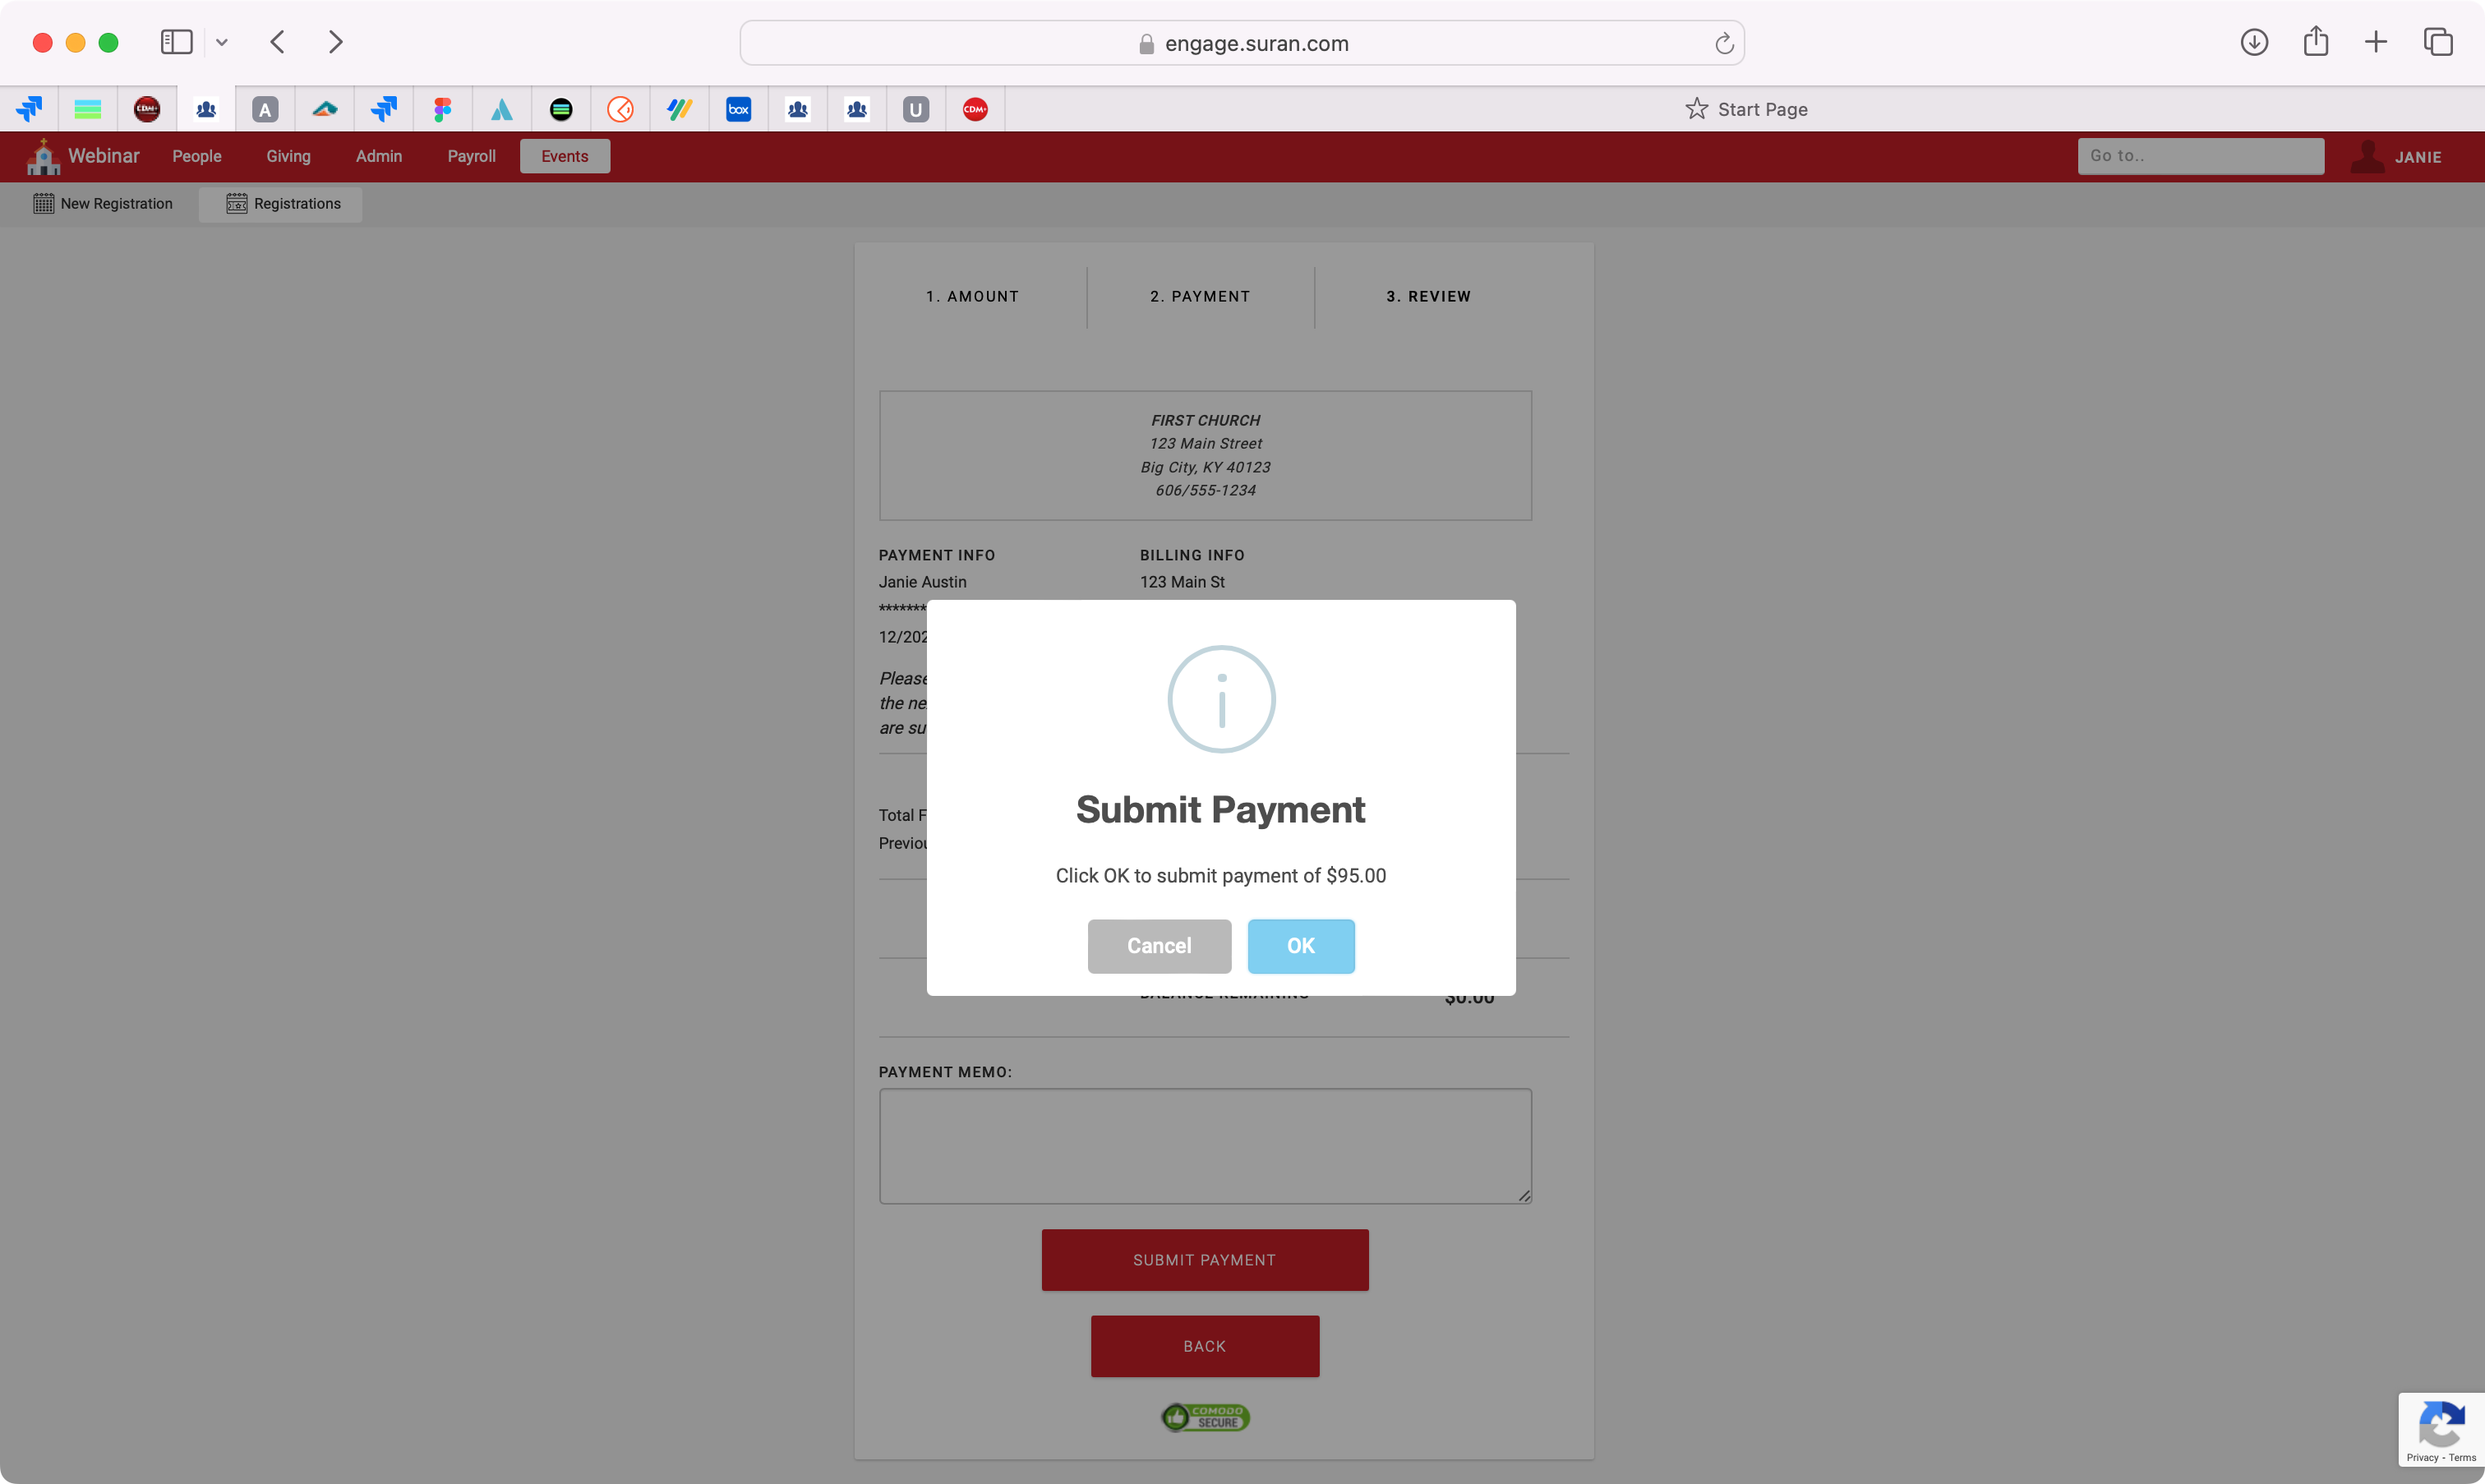The width and height of the screenshot is (2485, 1484).
Task: Open the New Registration page
Action: pos(103,204)
